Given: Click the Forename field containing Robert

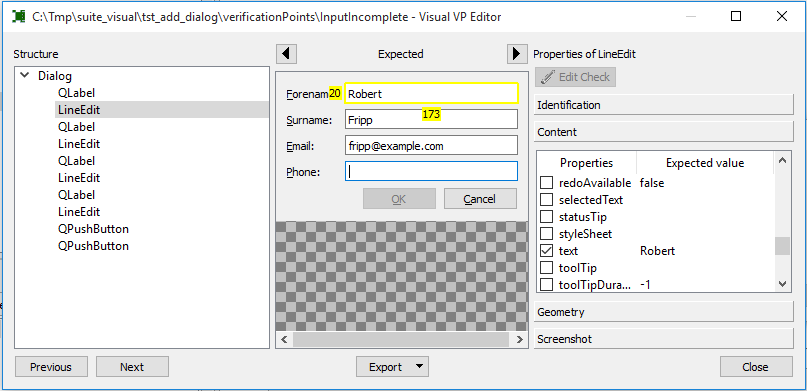Looking at the screenshot, I should point(431,94).
